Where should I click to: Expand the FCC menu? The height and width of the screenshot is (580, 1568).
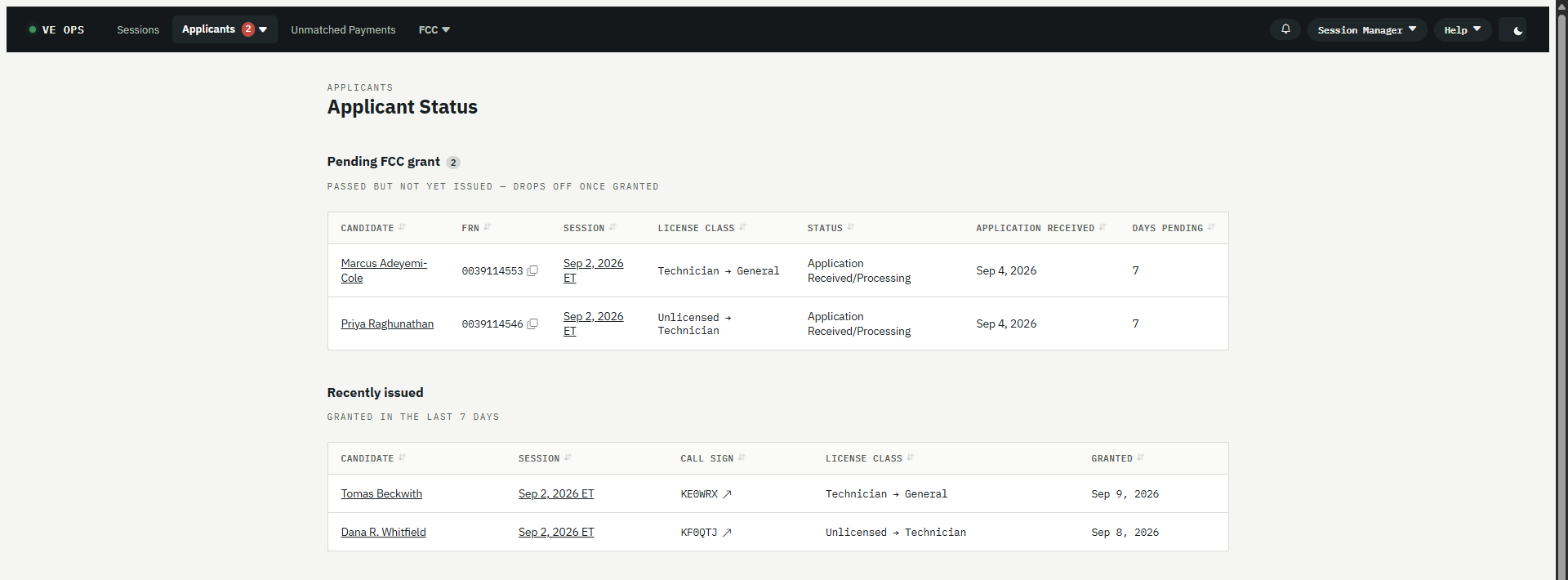(434, 30)
